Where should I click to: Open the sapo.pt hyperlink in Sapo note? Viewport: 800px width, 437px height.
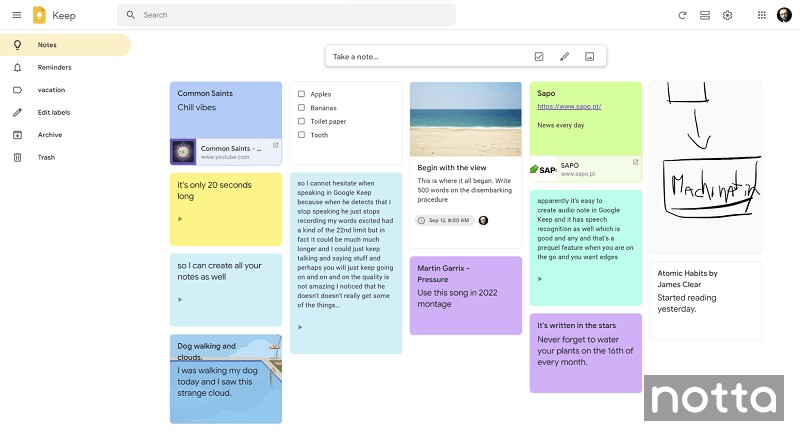coord(569,106)
